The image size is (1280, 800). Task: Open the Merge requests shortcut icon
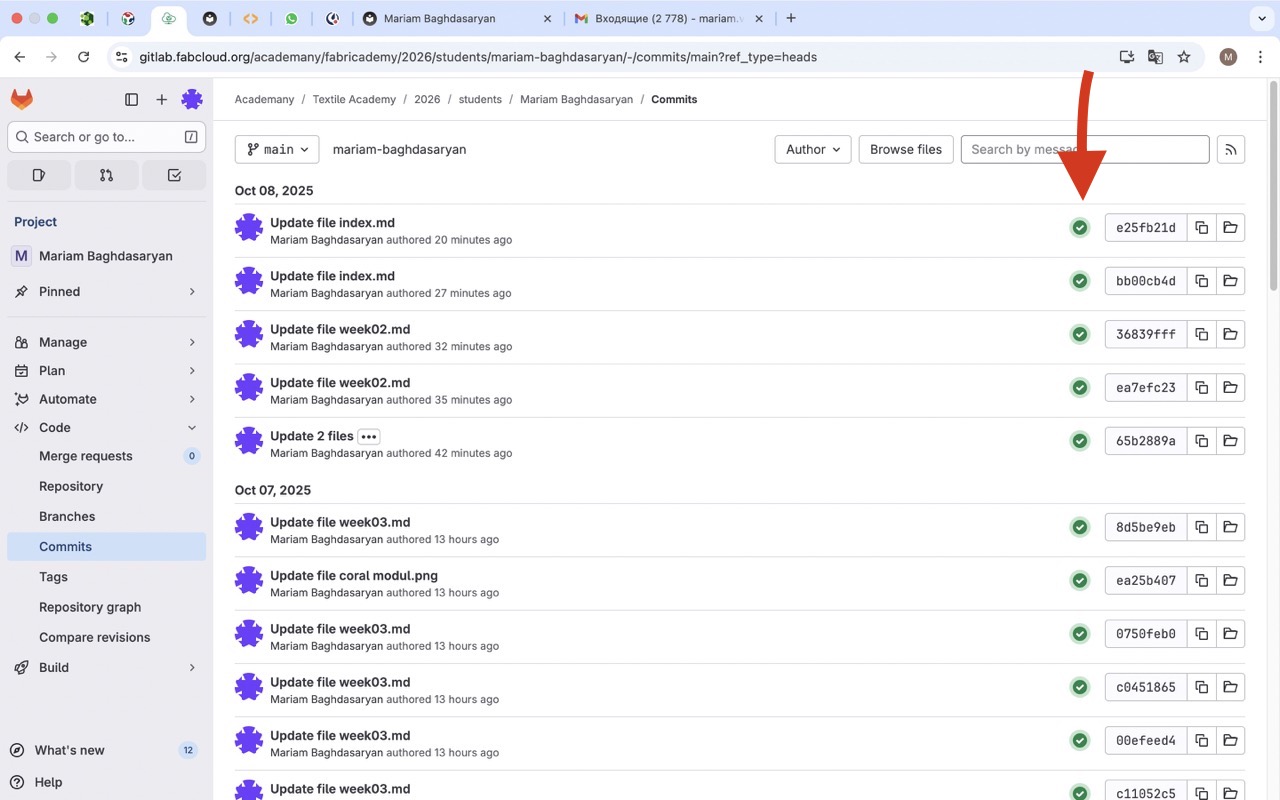[106, 175]
